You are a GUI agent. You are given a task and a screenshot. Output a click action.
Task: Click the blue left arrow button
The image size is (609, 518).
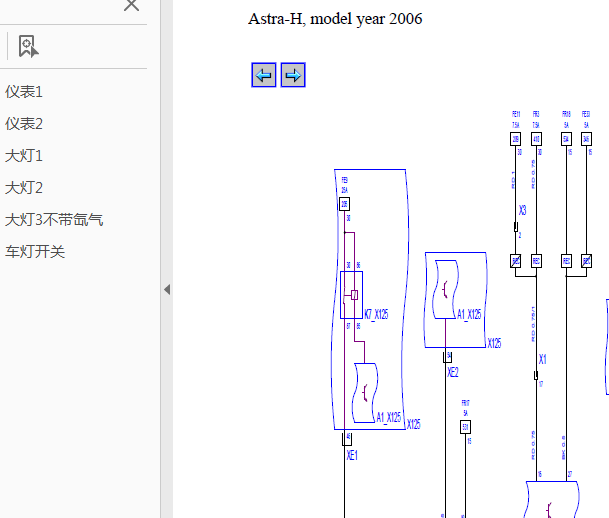[264, 75]
